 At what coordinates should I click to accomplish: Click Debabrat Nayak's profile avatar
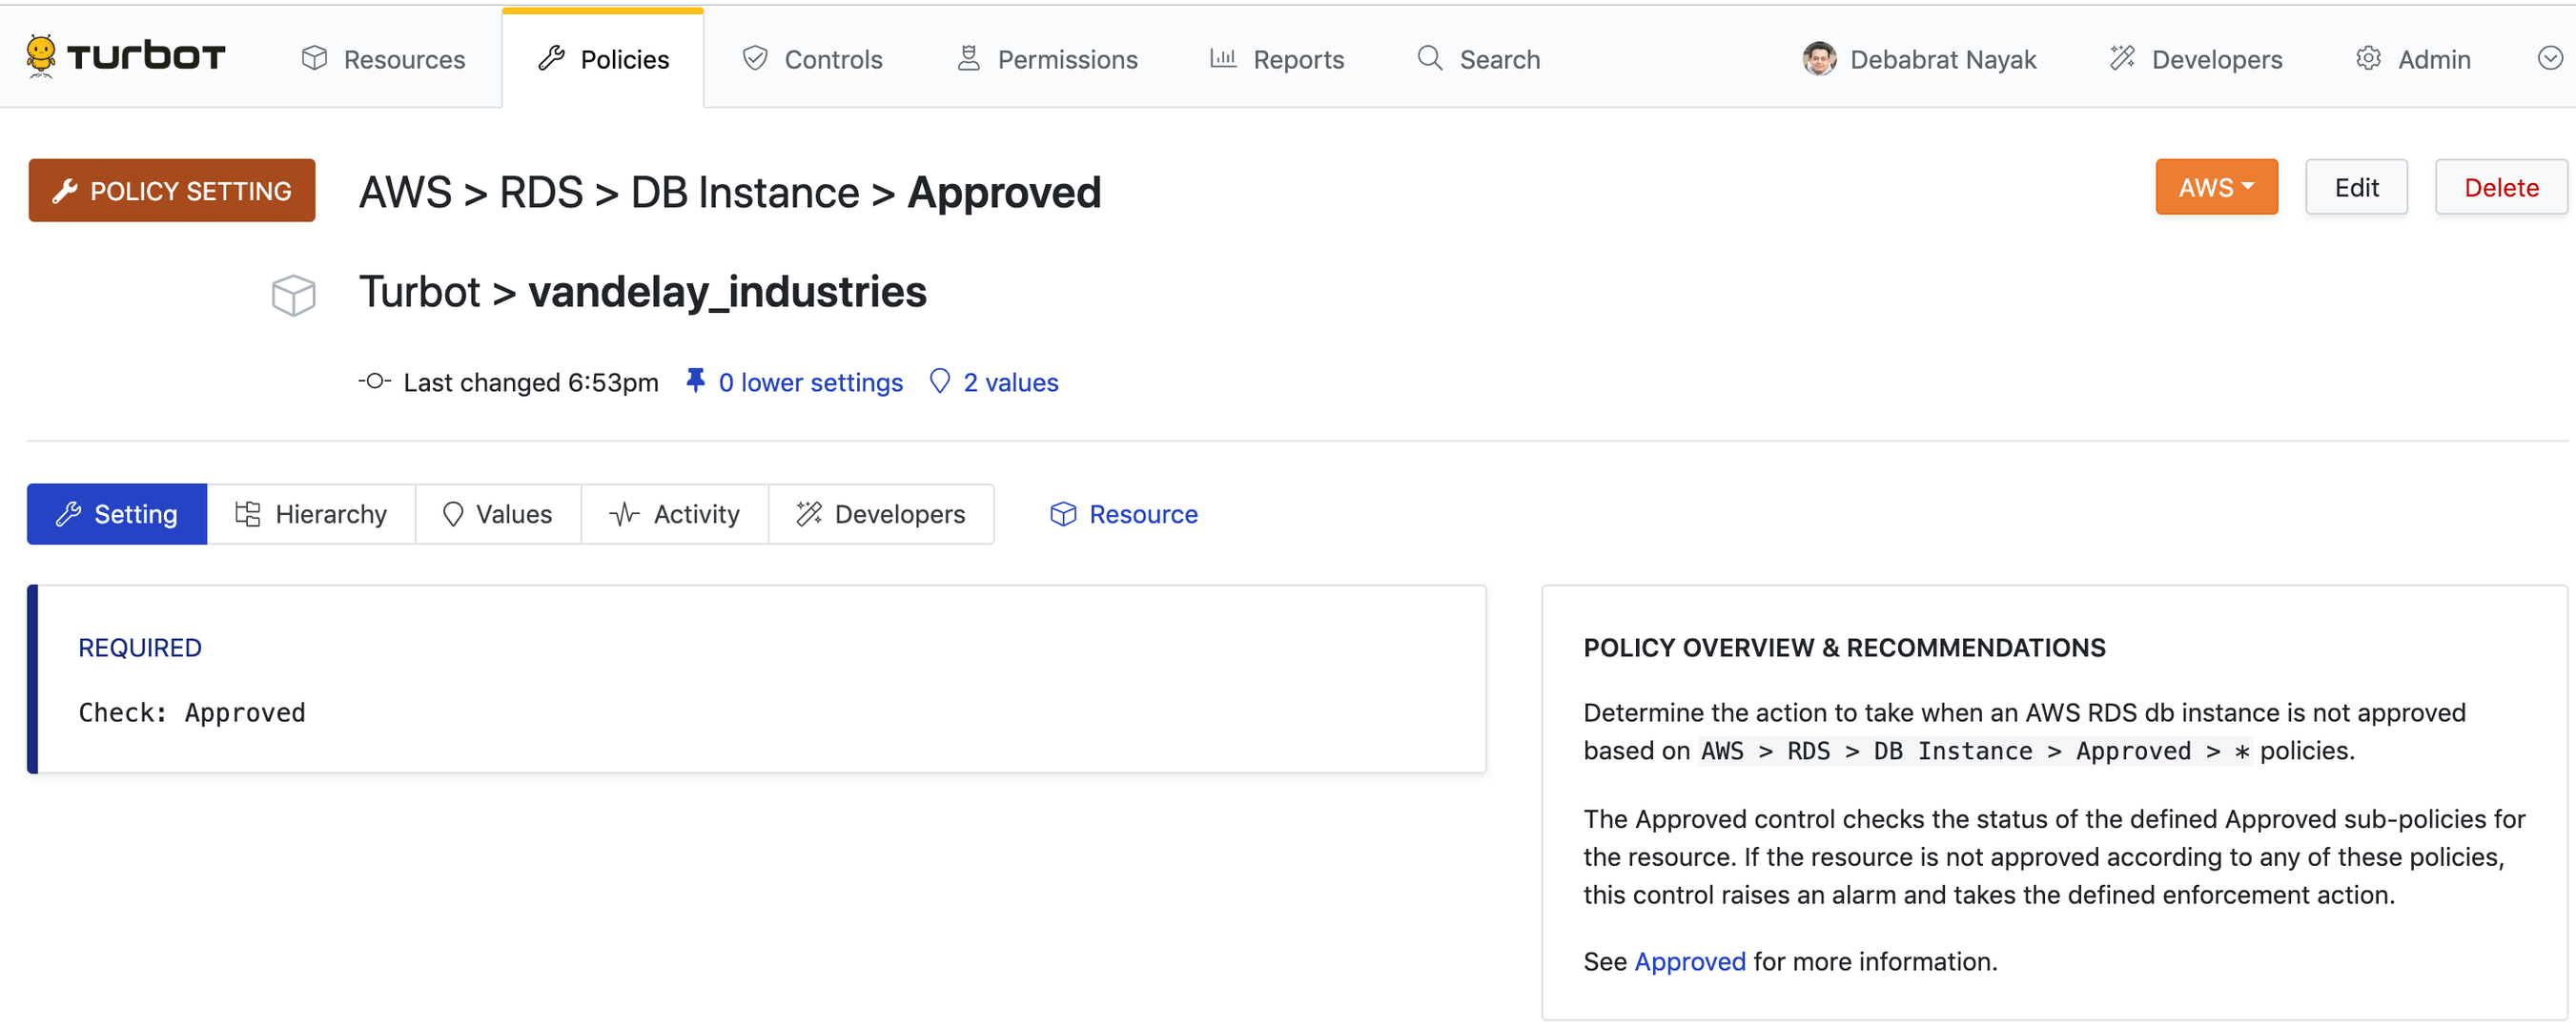tap(1820, 58)
